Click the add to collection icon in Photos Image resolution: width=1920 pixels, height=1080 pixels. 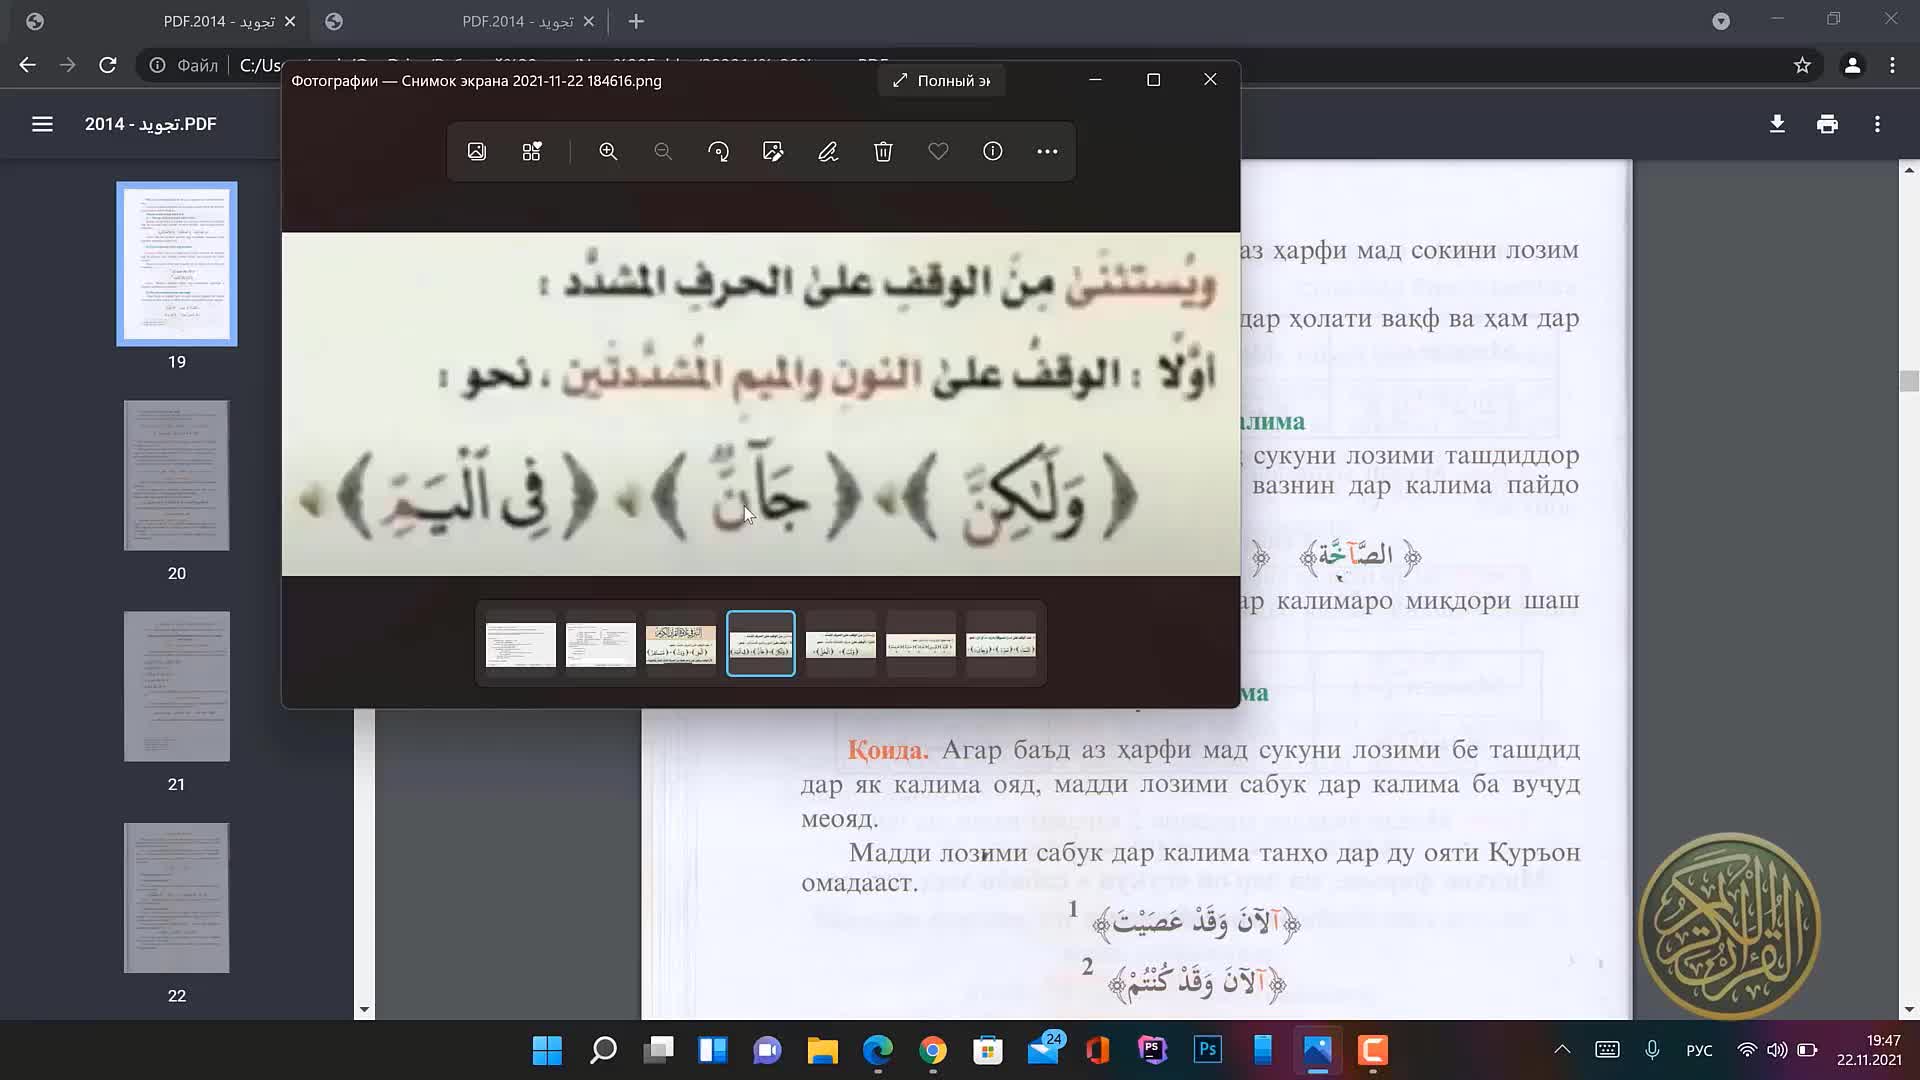[532, 151]
